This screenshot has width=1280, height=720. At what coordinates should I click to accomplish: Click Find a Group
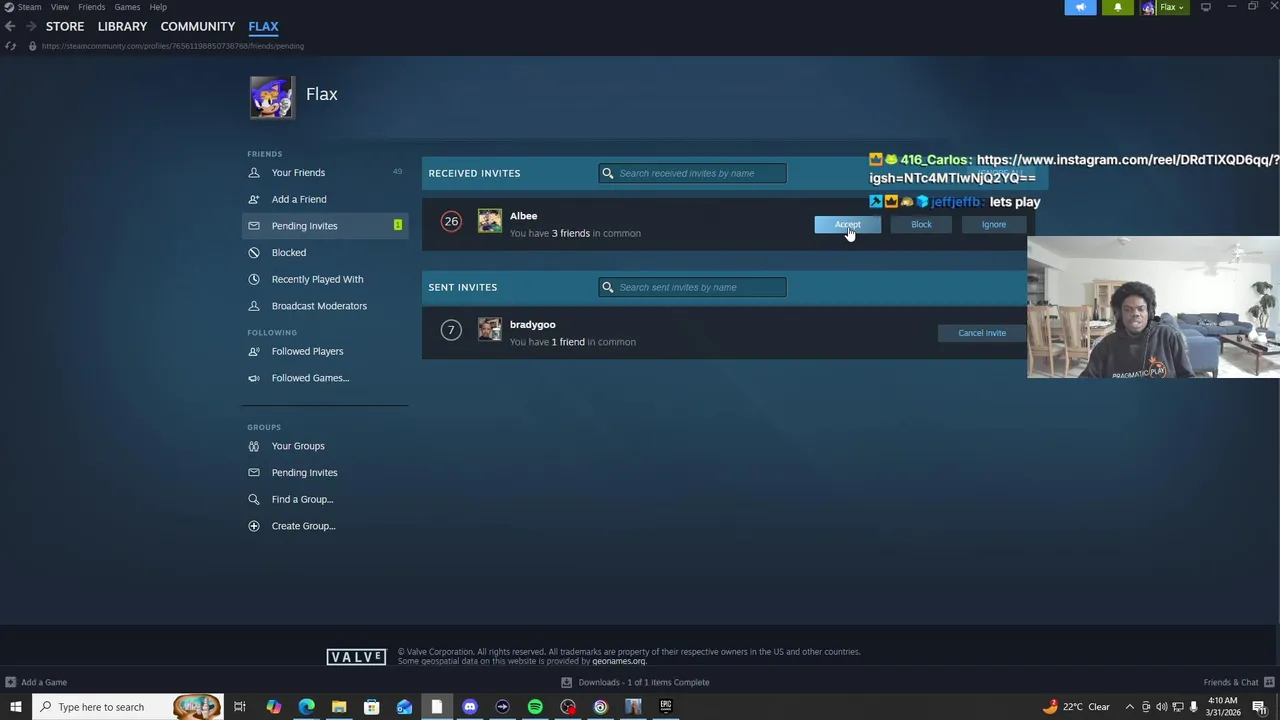[x=302, y=499]
